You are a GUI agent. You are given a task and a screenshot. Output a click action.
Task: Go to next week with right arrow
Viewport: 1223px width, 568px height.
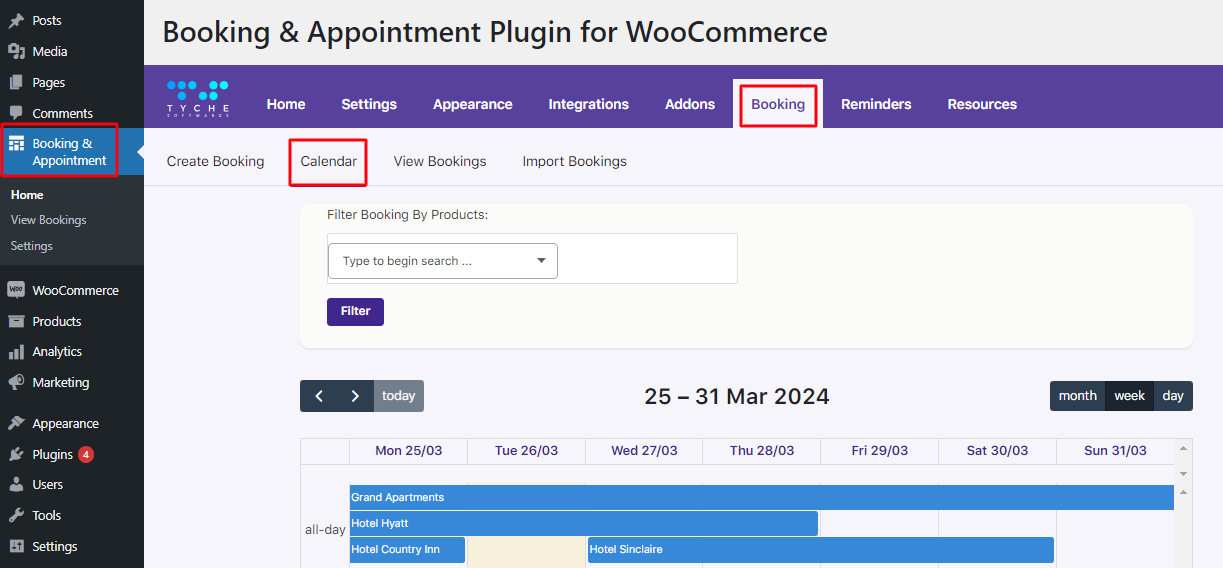pyautogui.click(x=355, y=396)
